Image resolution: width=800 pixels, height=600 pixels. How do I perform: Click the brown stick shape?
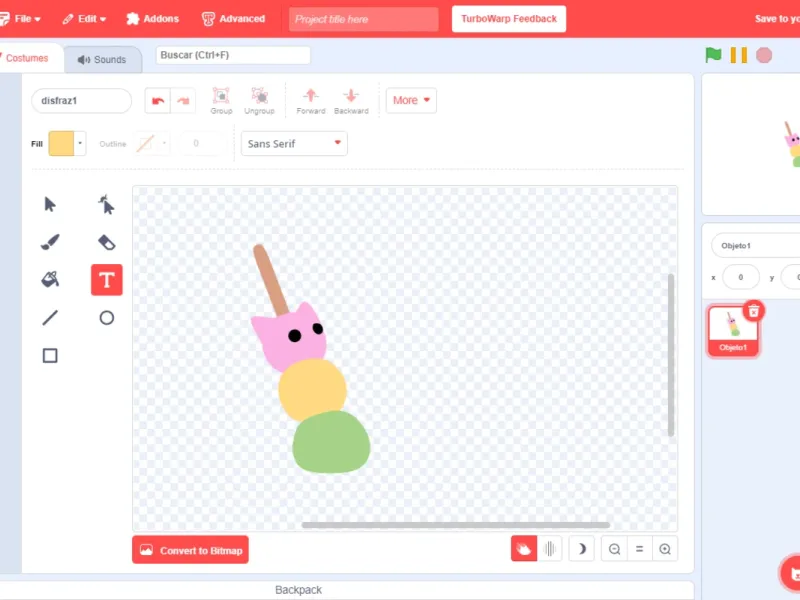pyautogui.click(x=270, y=279)
